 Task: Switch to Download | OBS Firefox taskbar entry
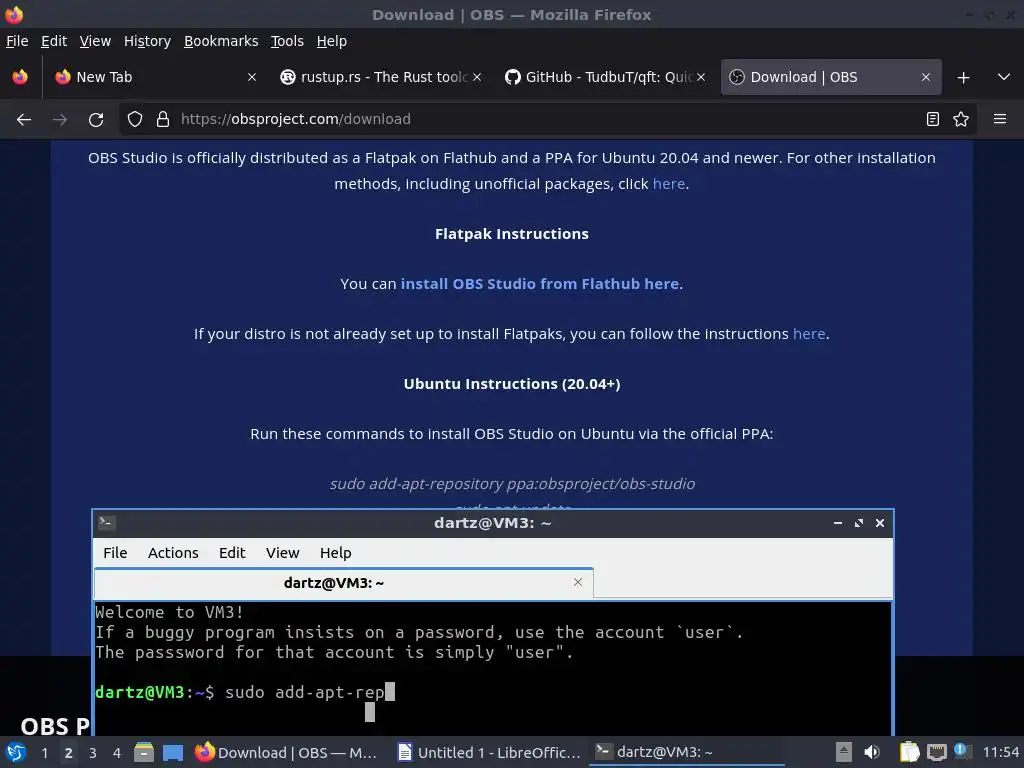point(287,753)
